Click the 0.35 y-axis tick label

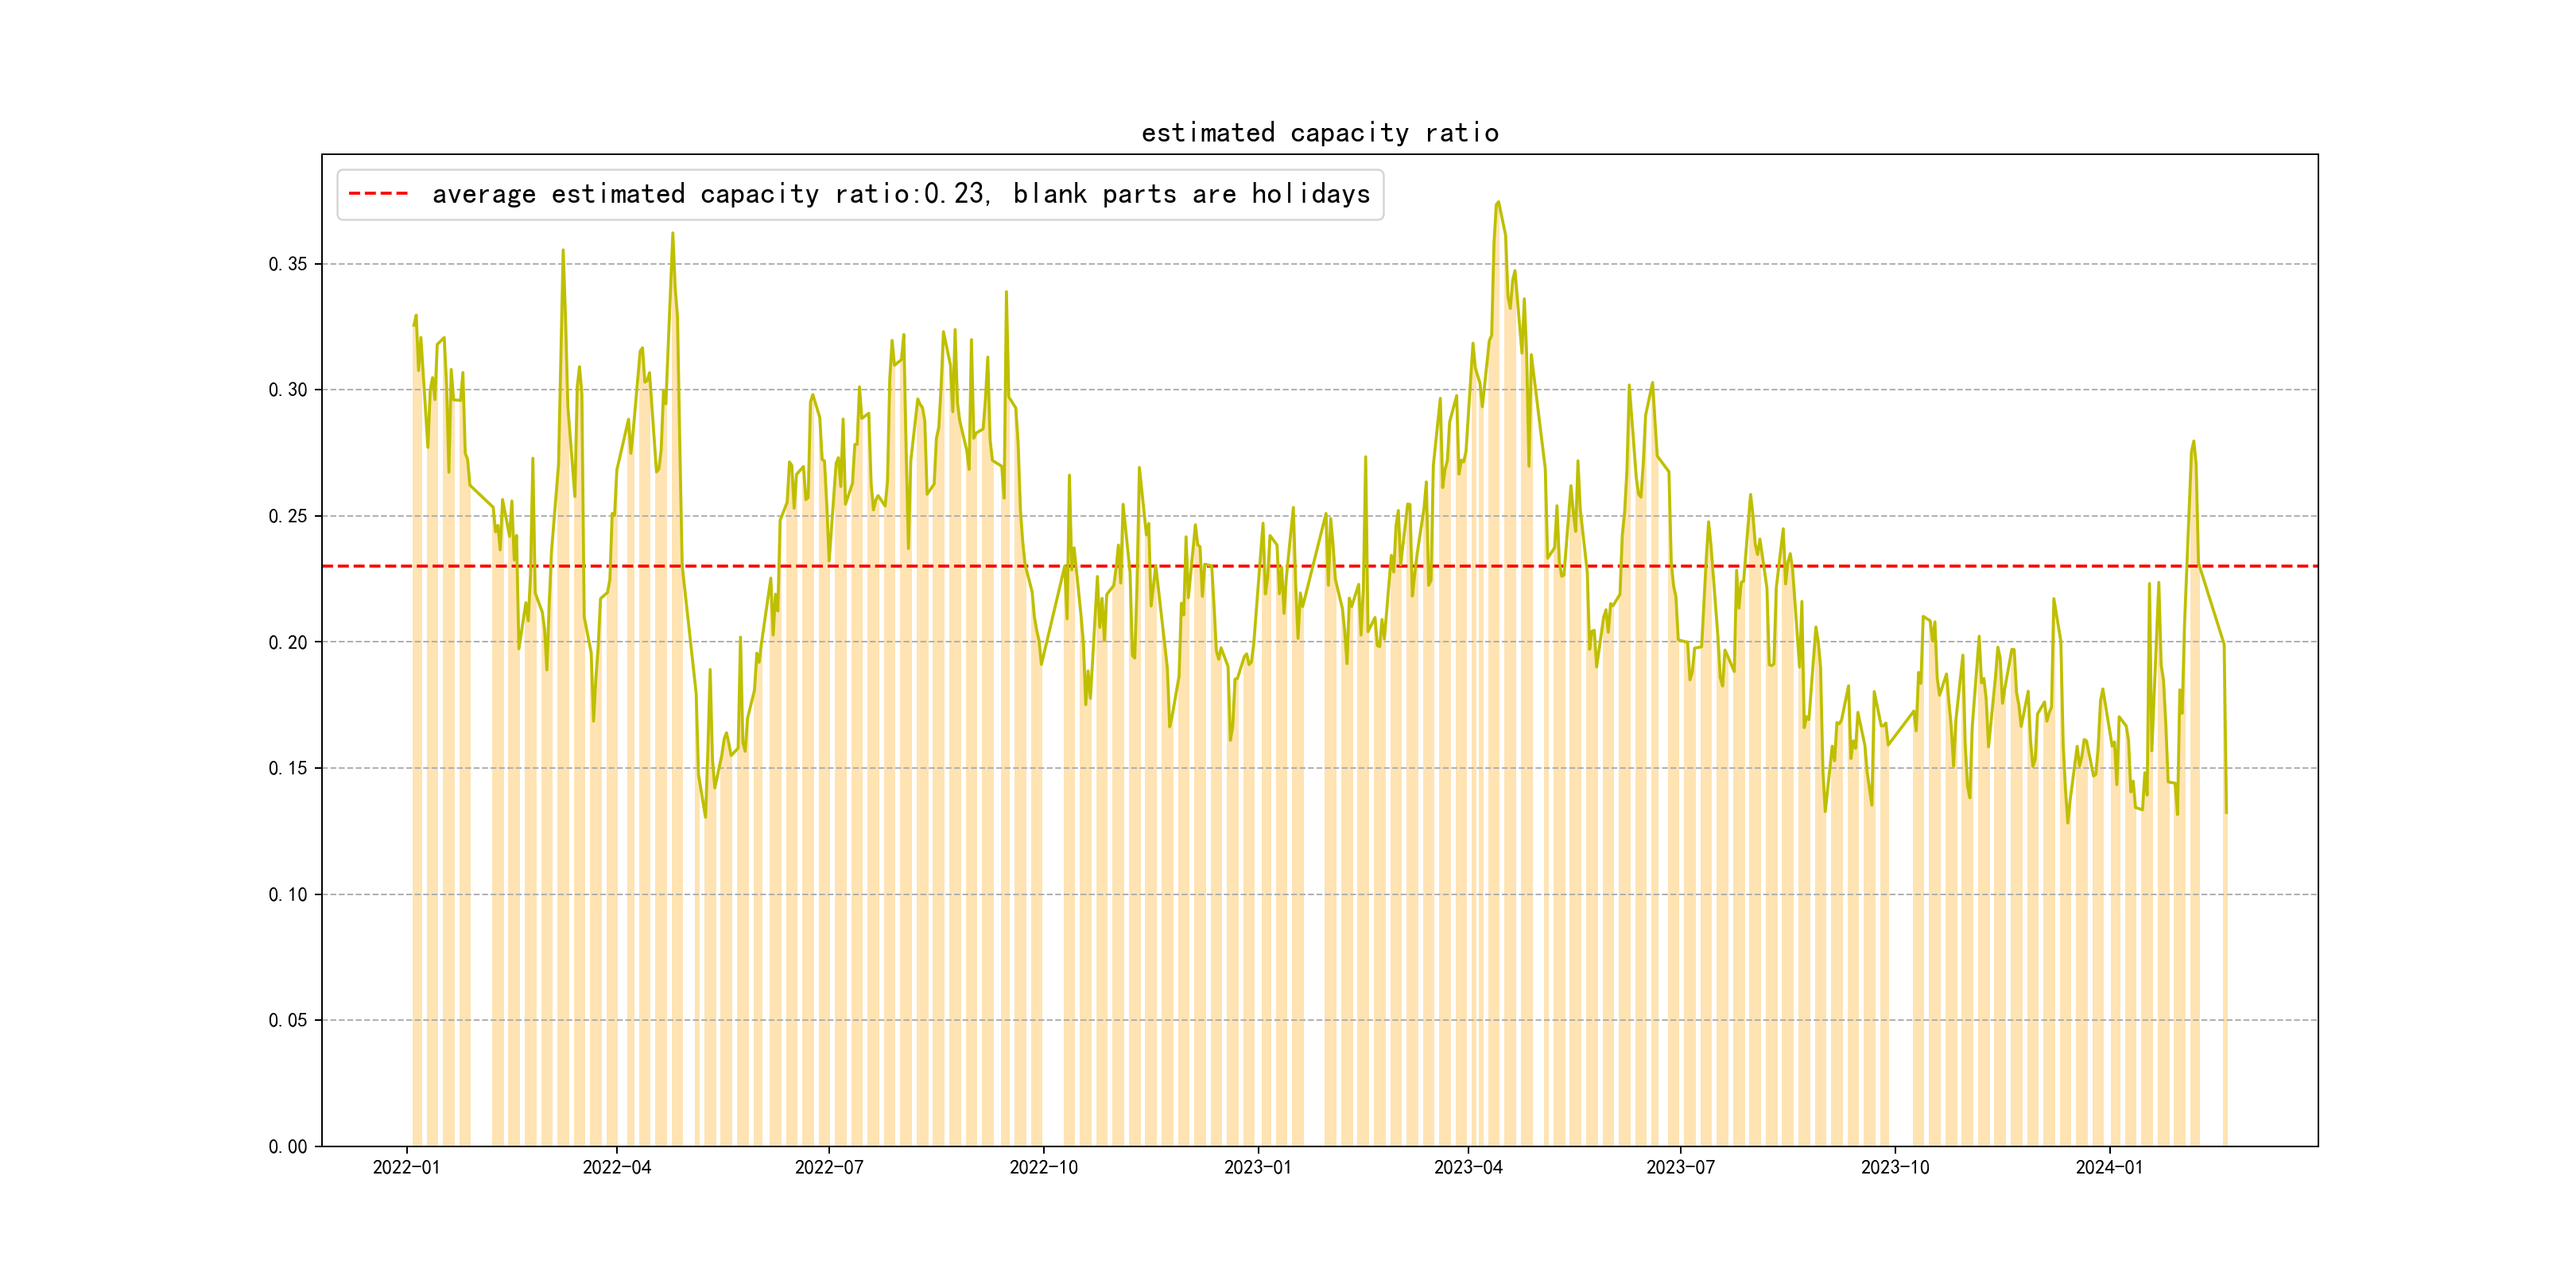pyautogui.click(x=288, y=264)
